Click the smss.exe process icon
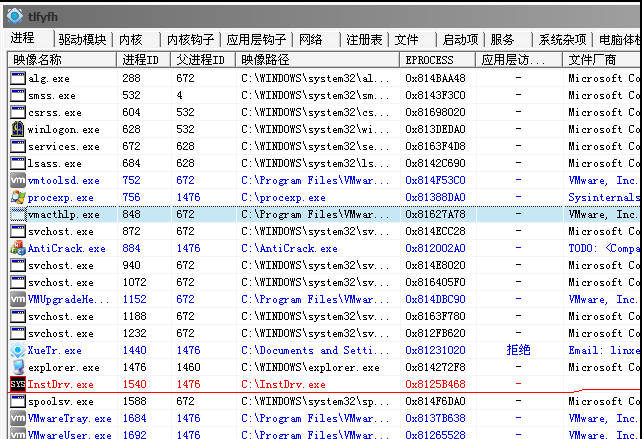This screenshot has width=643, height=439. [x=18, y=95]
